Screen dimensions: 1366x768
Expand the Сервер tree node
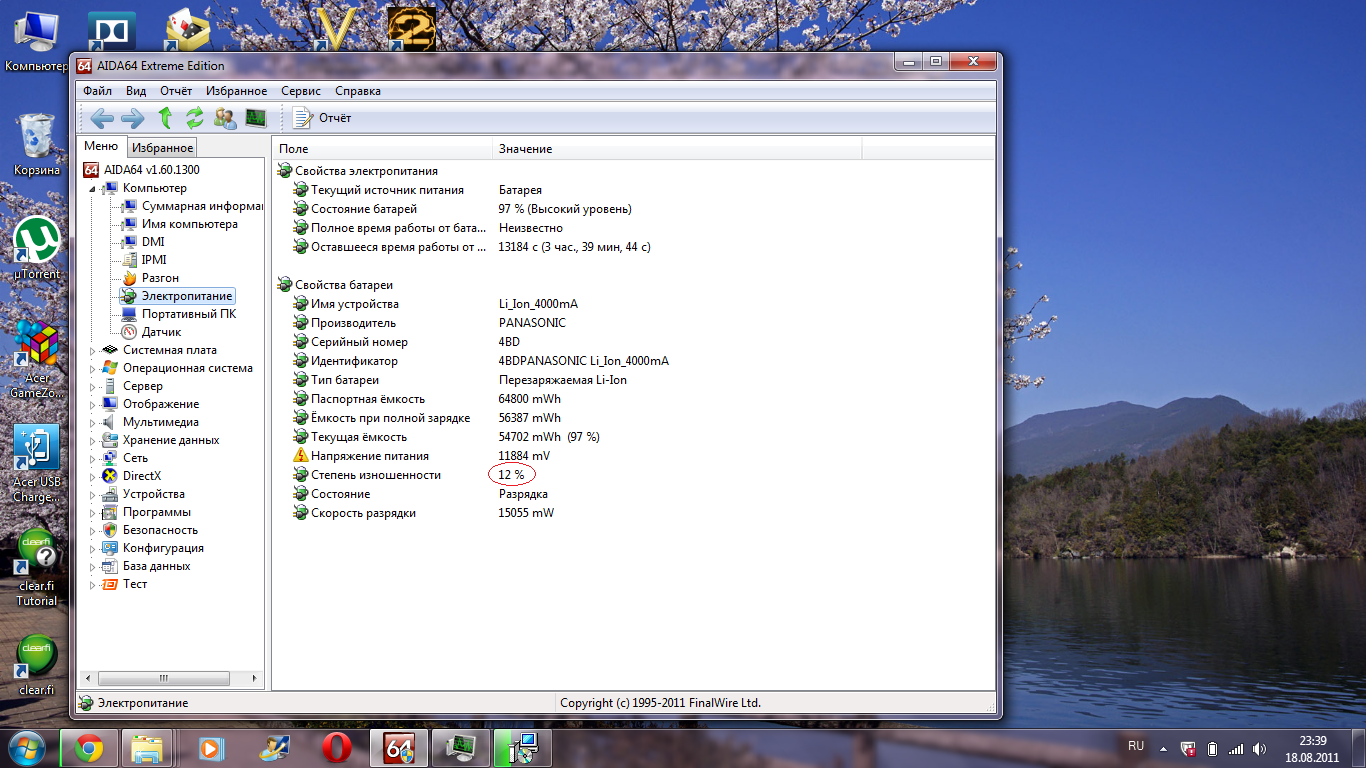[x=93, y=387]
